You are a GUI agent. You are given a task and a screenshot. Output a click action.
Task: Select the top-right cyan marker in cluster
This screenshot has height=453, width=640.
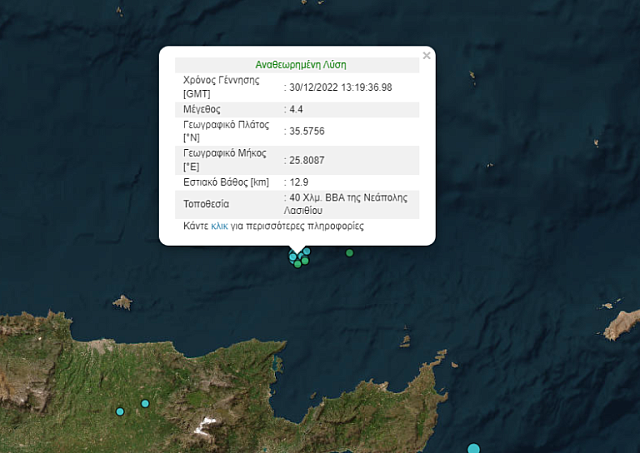click(x=307, y=251)
